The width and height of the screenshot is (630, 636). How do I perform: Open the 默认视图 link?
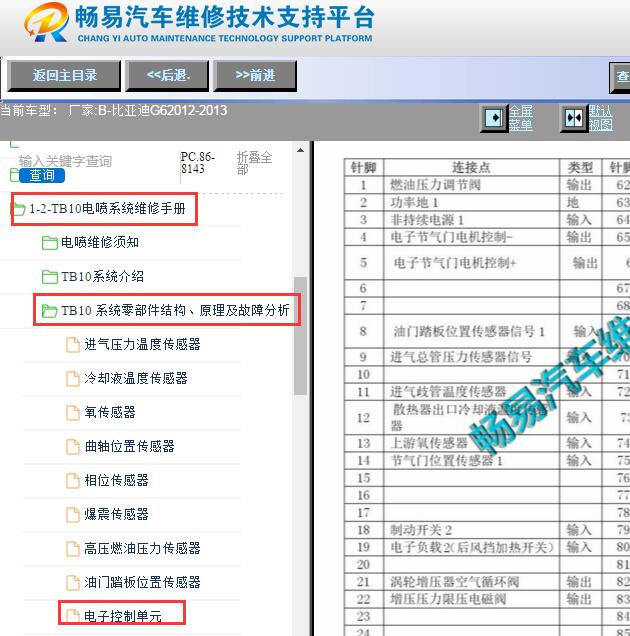pos(601,118)
